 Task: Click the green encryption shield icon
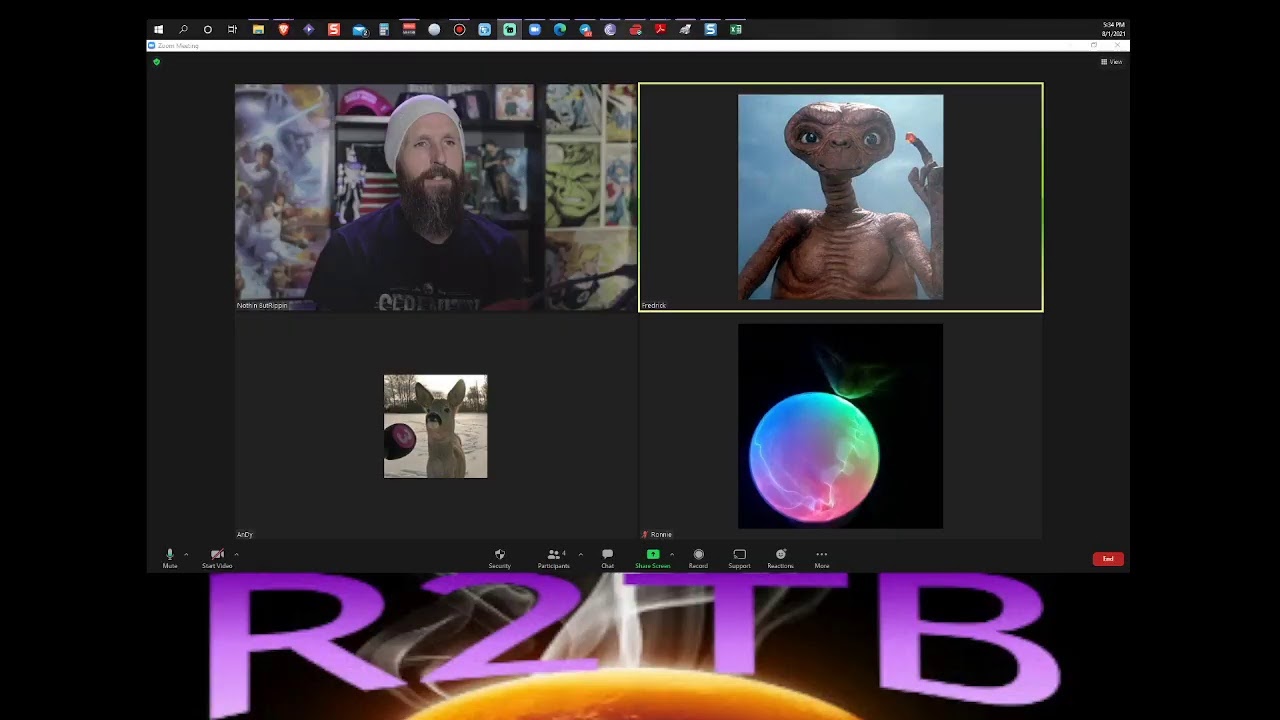pos(156,62)
